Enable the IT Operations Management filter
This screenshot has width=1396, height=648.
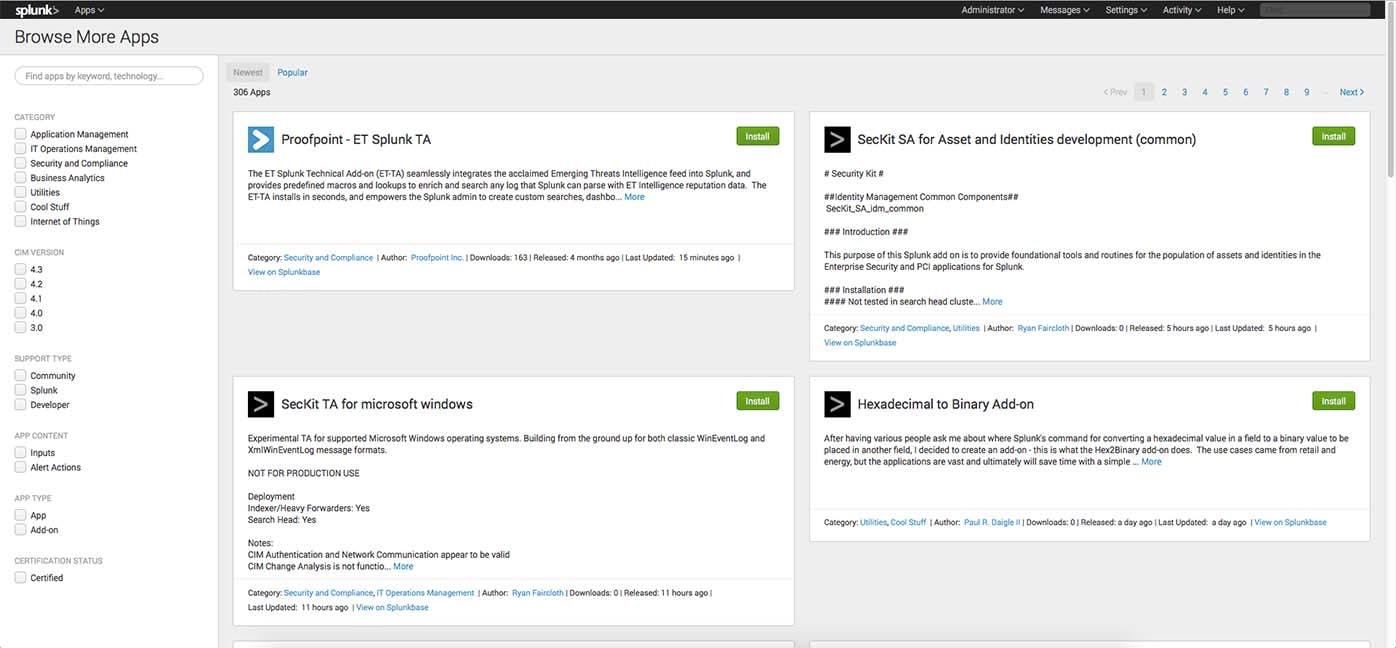[x=20, y=148]
